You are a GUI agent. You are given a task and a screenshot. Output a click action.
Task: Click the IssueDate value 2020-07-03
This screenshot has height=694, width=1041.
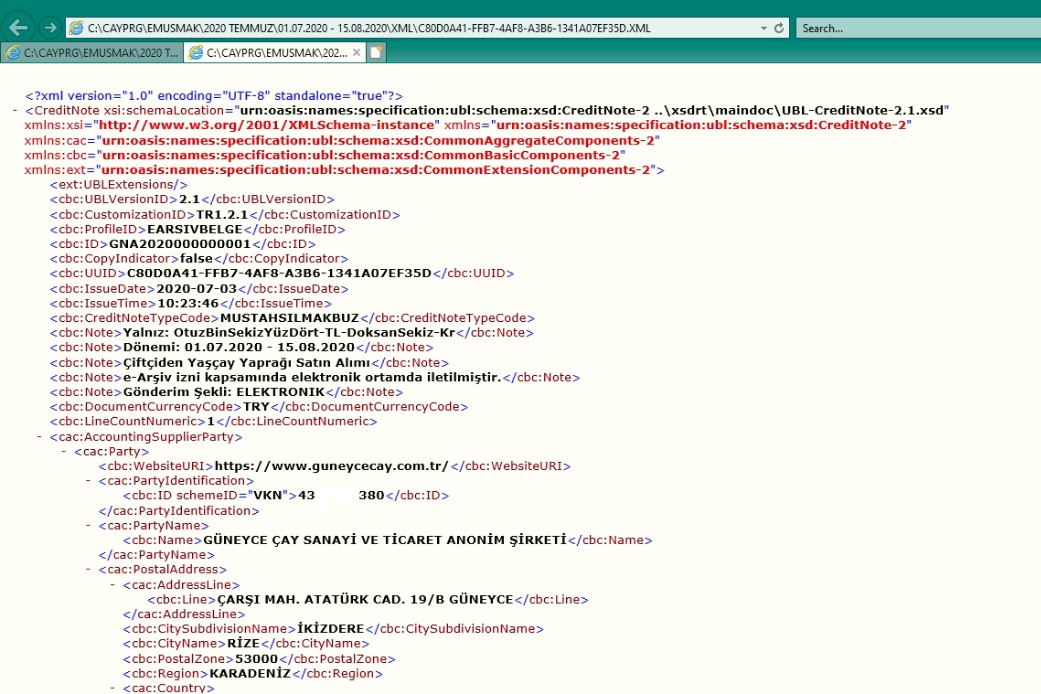197,289
